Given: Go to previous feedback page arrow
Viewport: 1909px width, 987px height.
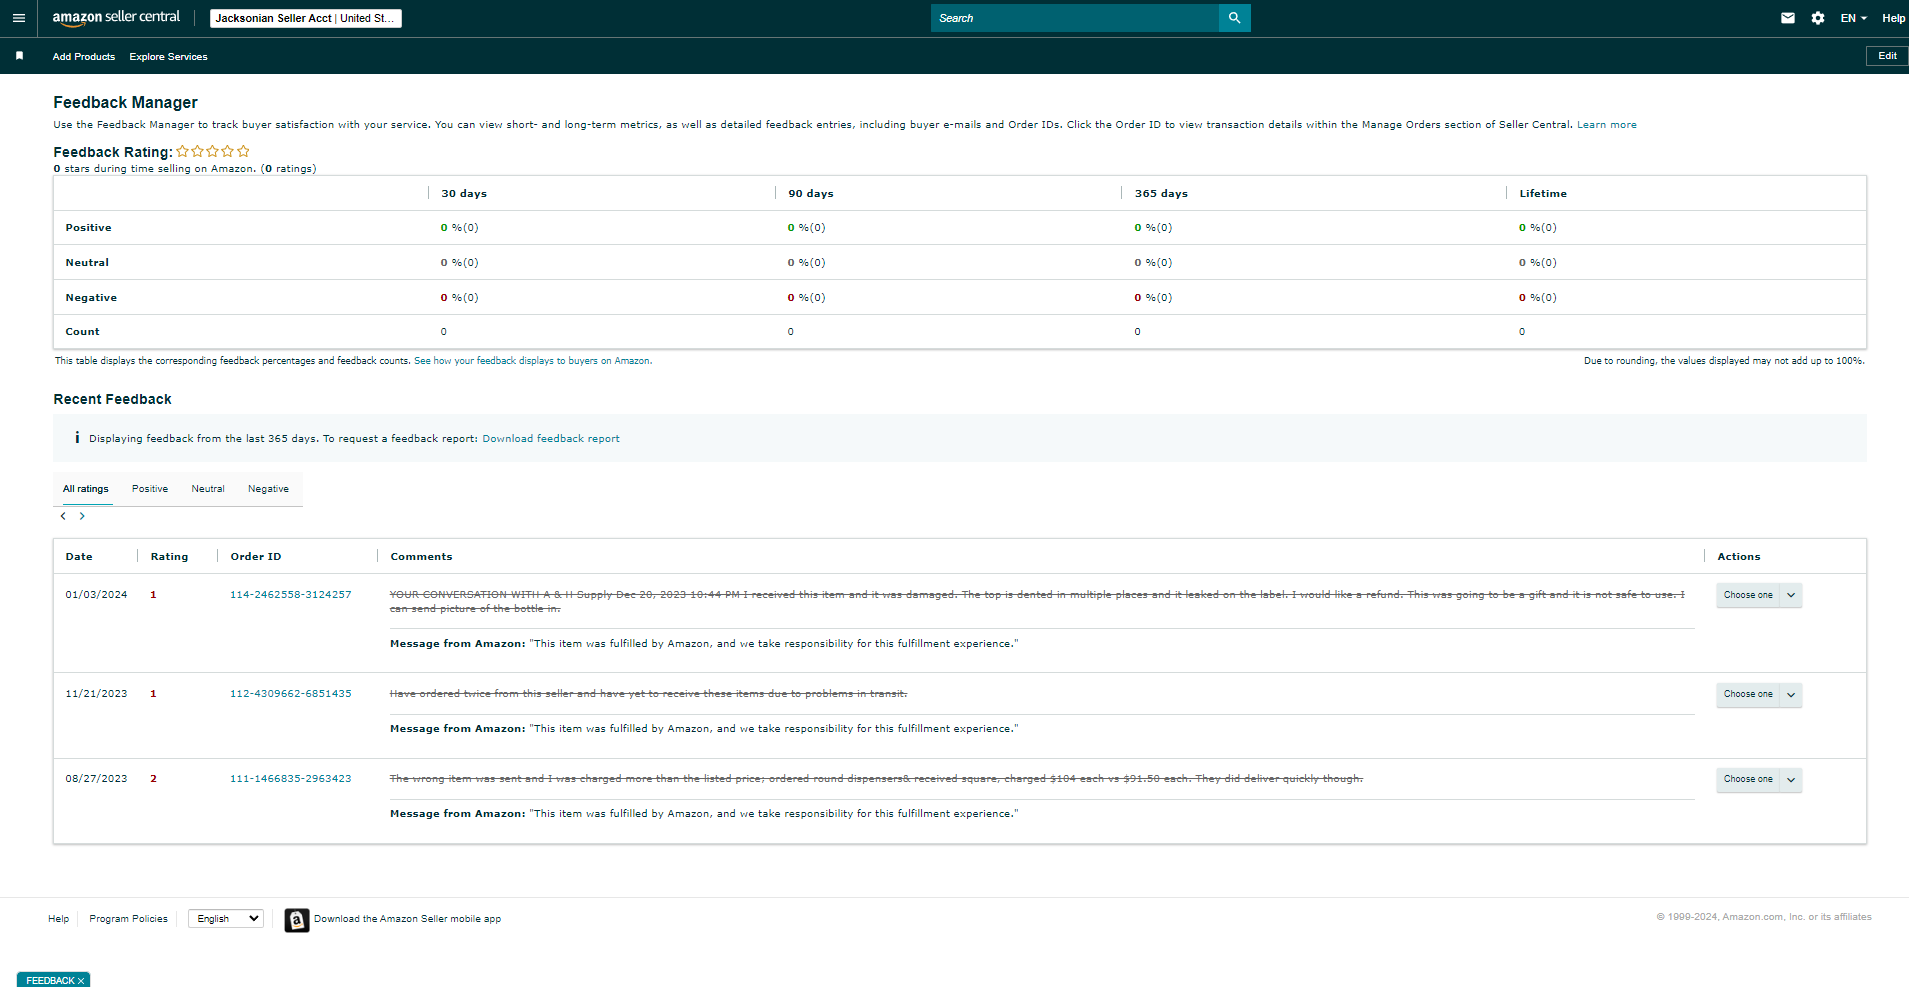Looking at the screenshot, I should [63, 516].
